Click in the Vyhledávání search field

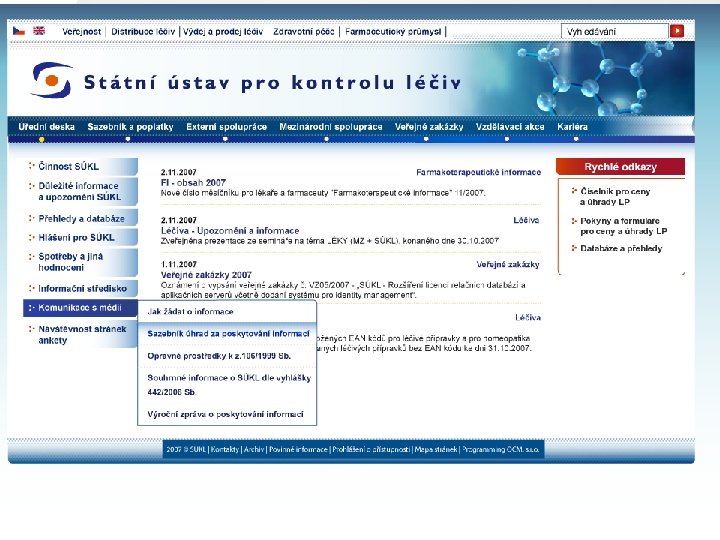pos(615,32)
